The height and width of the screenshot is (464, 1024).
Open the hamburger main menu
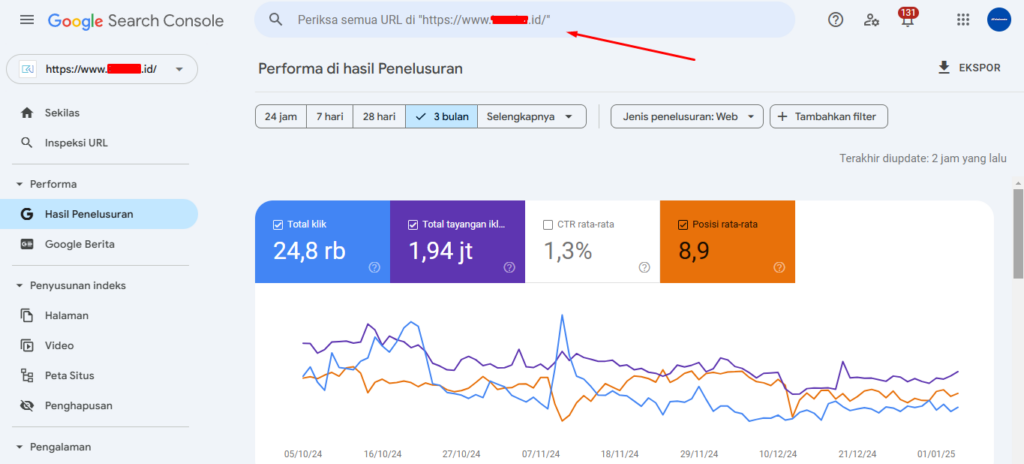coord(27,20)
